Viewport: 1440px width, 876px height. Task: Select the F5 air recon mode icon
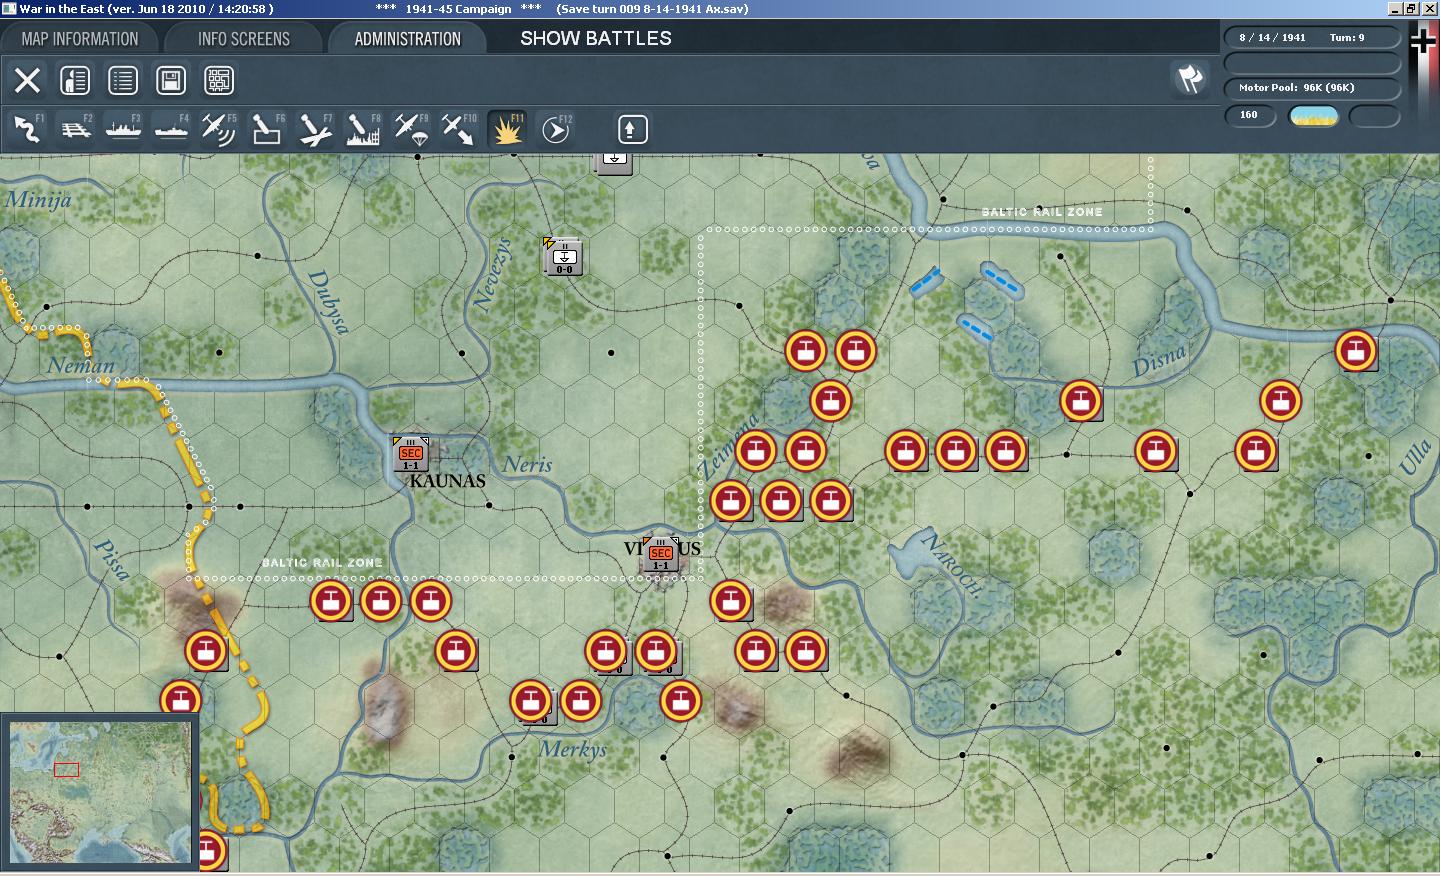point(219,129)
